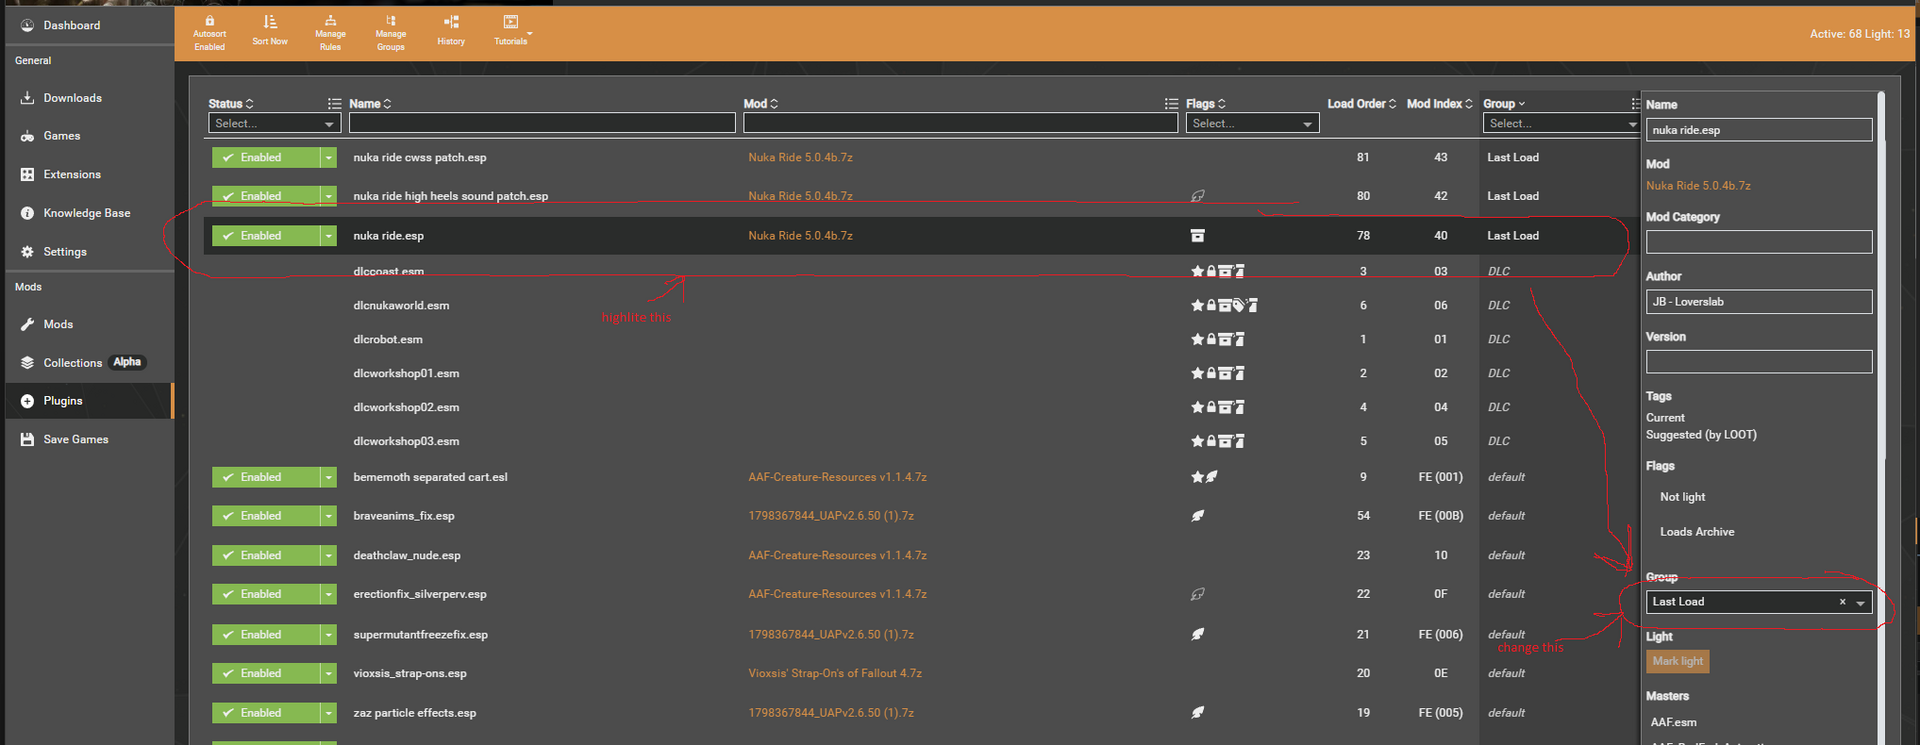Click the Name filter text field
The width and height of the screenshot is (1920, 745).
[542, 123]
